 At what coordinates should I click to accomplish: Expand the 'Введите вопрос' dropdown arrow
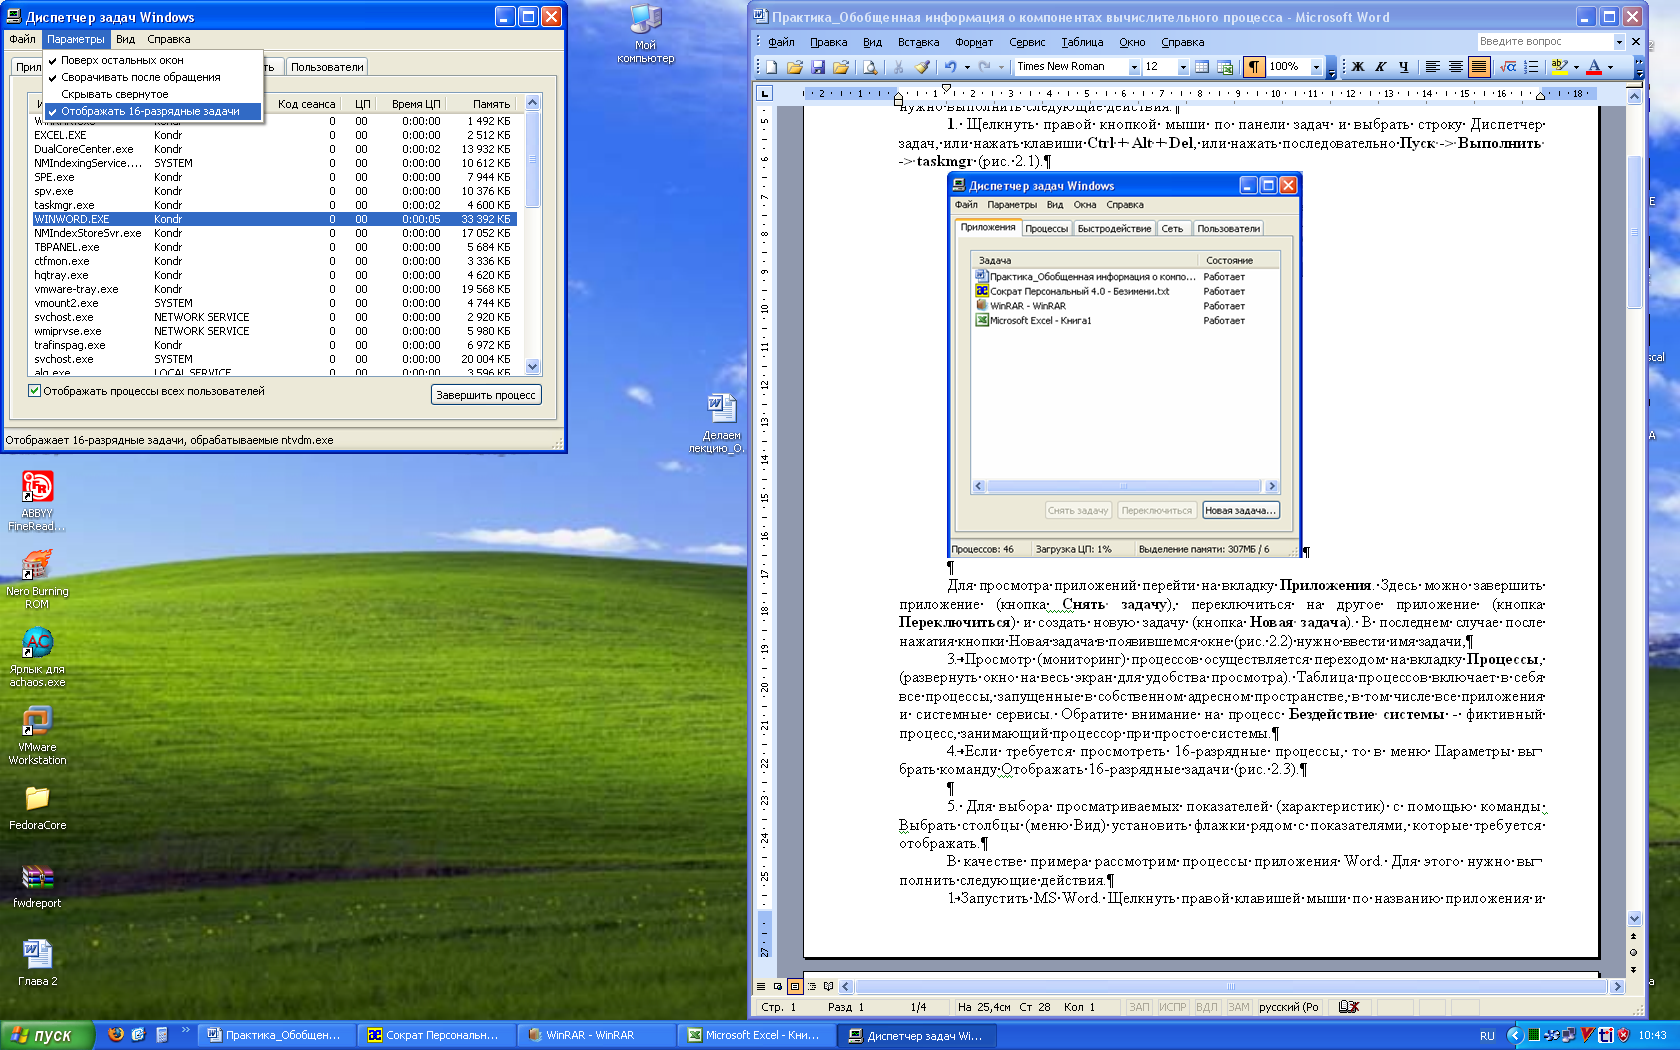click(1619, 42)
